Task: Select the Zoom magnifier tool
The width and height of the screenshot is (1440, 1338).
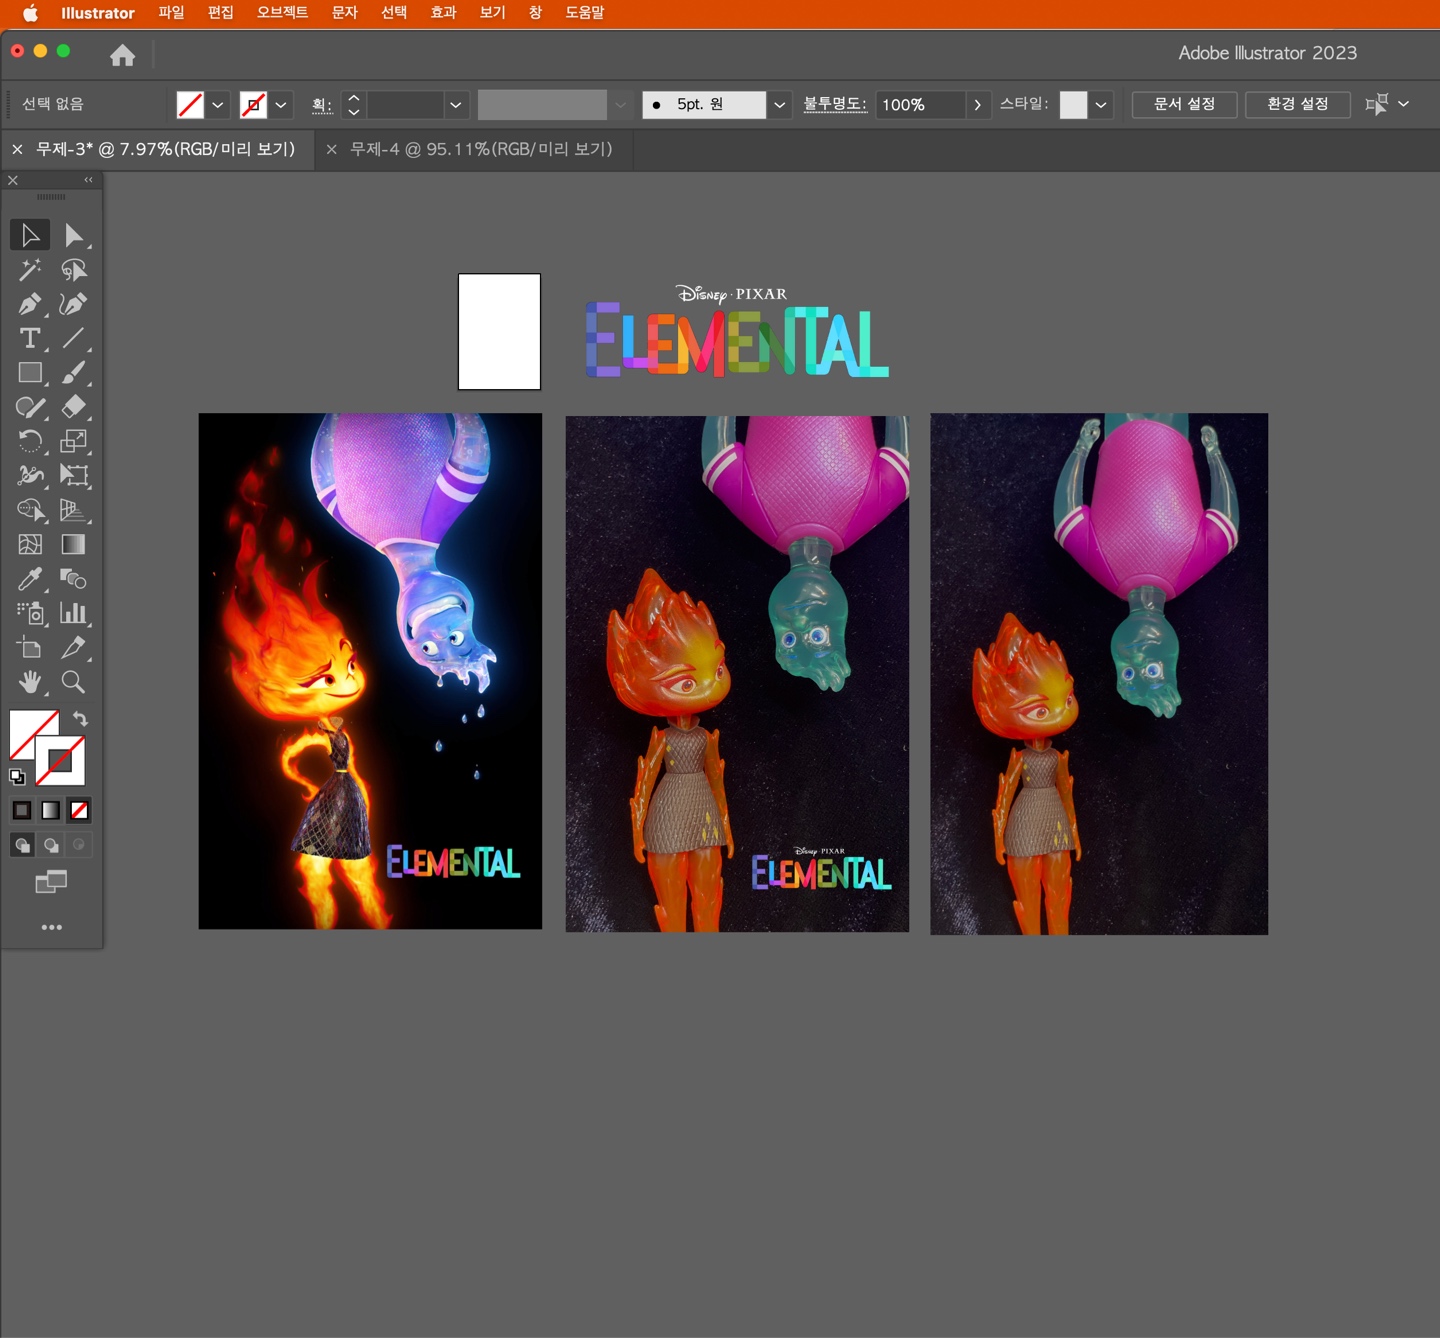Action: click(74, 682)
